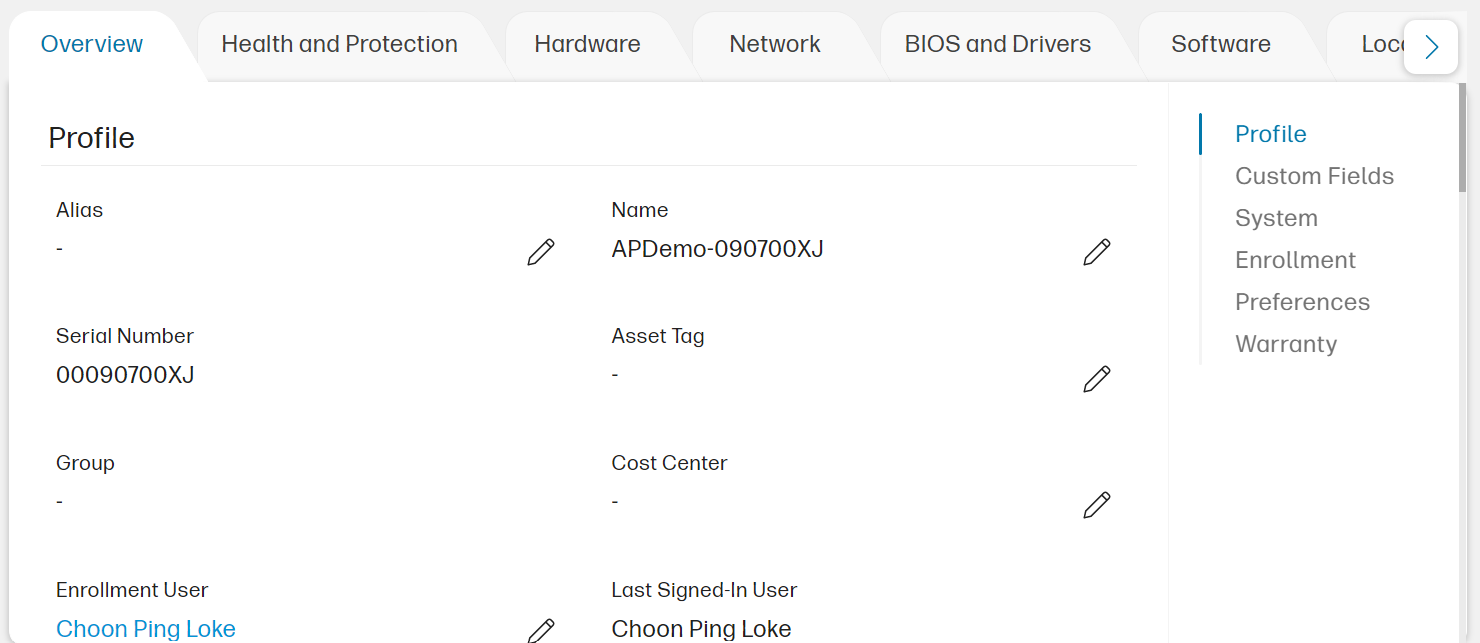Open Choon Ping Loke enrollment user link
Viewport: 1480px width, 643px height.
point(146,629)
